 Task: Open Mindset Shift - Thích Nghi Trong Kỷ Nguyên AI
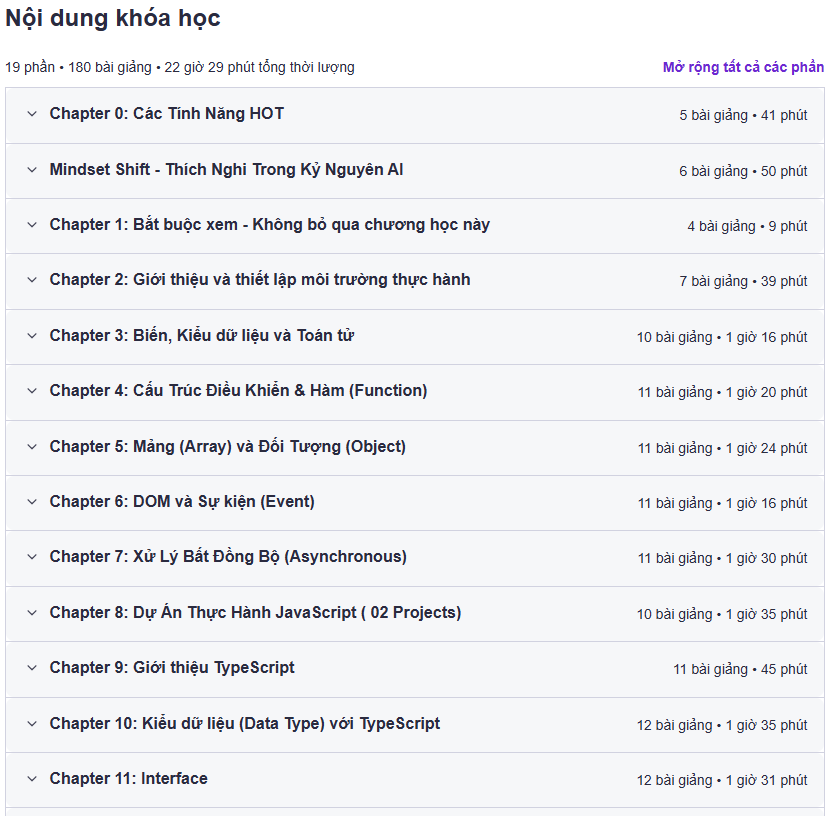(226, 170)
